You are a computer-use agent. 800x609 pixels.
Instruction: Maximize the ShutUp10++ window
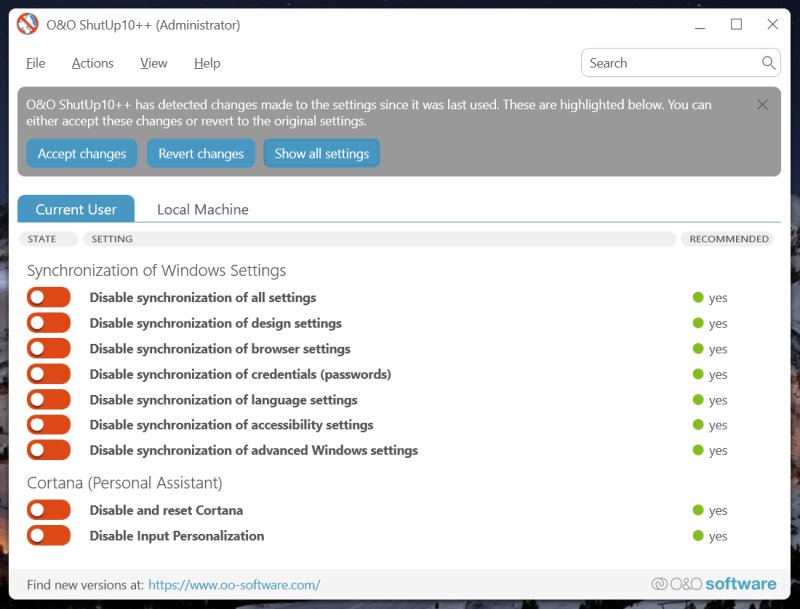click(736, 25)
